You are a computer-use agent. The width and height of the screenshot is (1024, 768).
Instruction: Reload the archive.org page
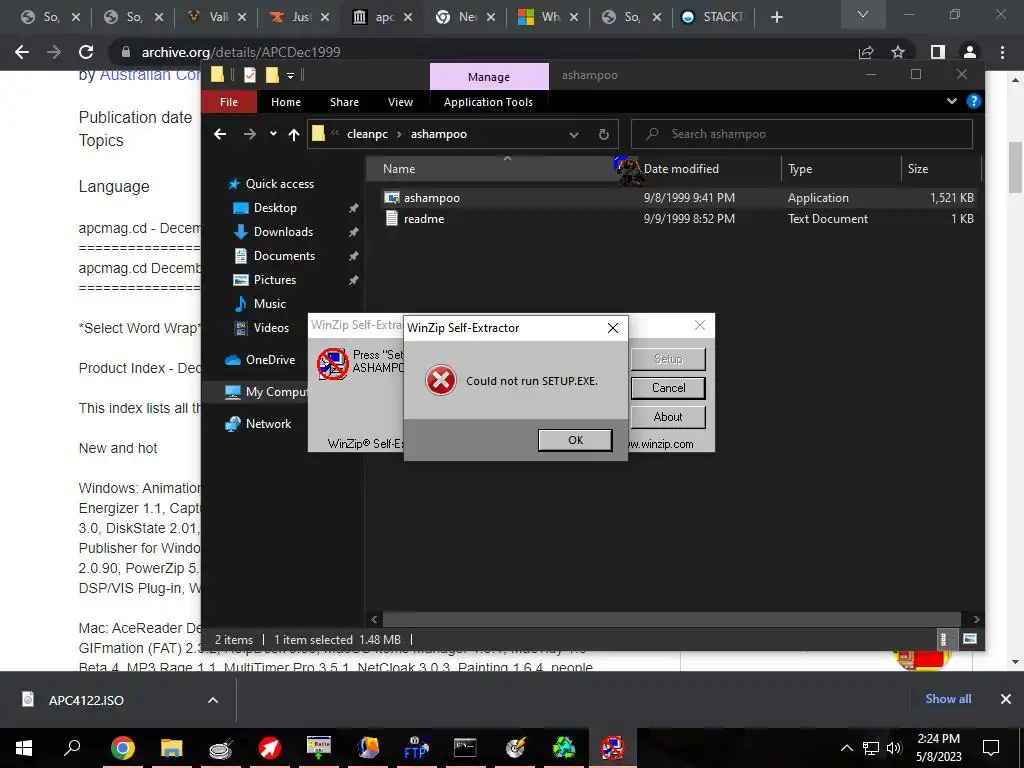click(x=86, y=52)
